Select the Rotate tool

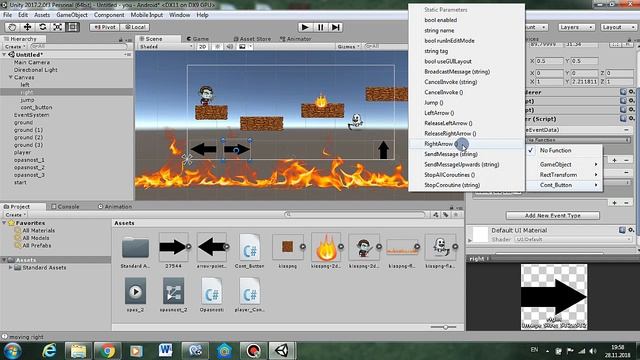pos(42,27)
